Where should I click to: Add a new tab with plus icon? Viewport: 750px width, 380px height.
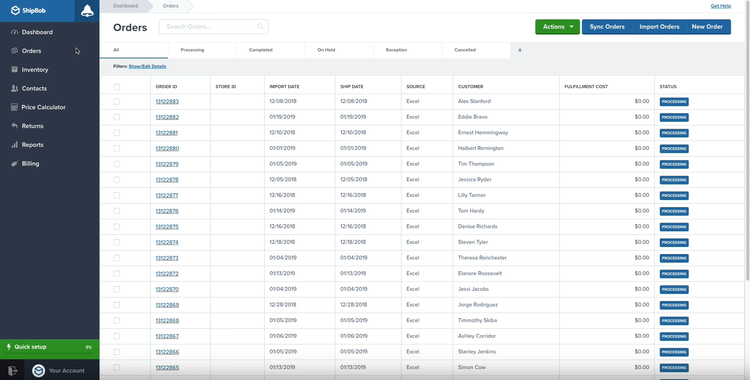click(520, 50)
